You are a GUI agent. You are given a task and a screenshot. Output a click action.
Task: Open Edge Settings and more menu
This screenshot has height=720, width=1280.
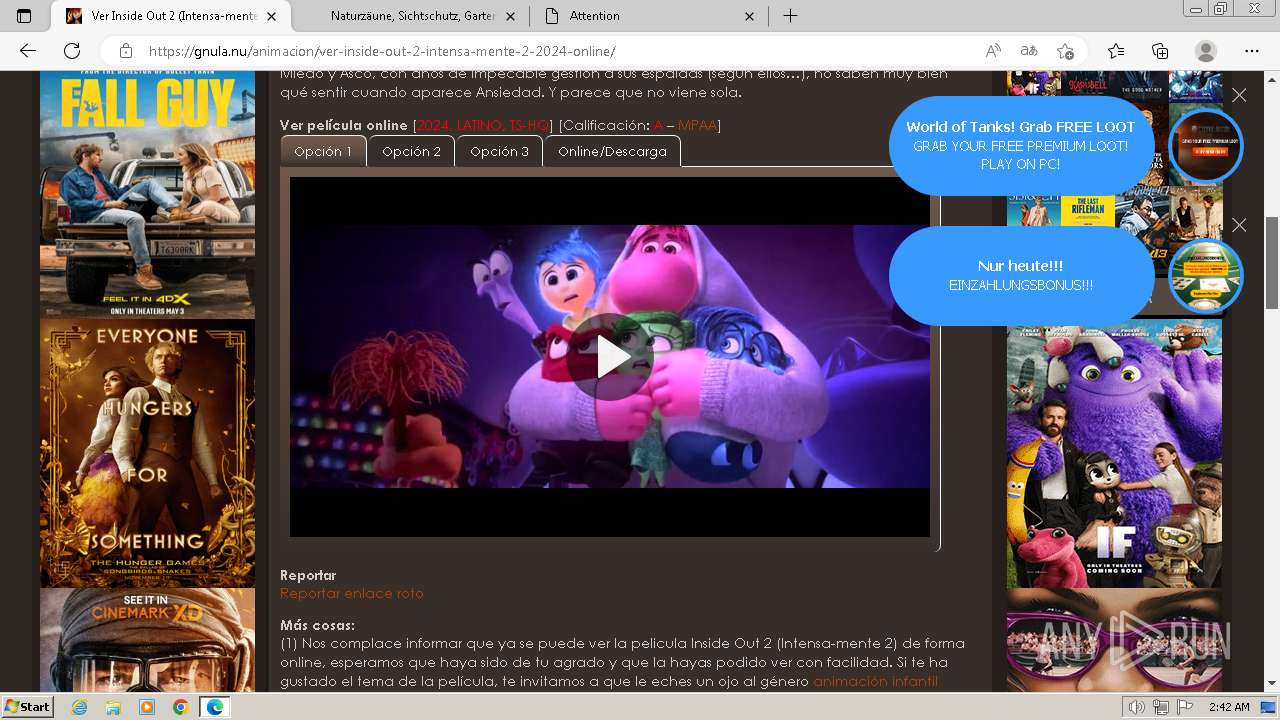[1252, 51]
